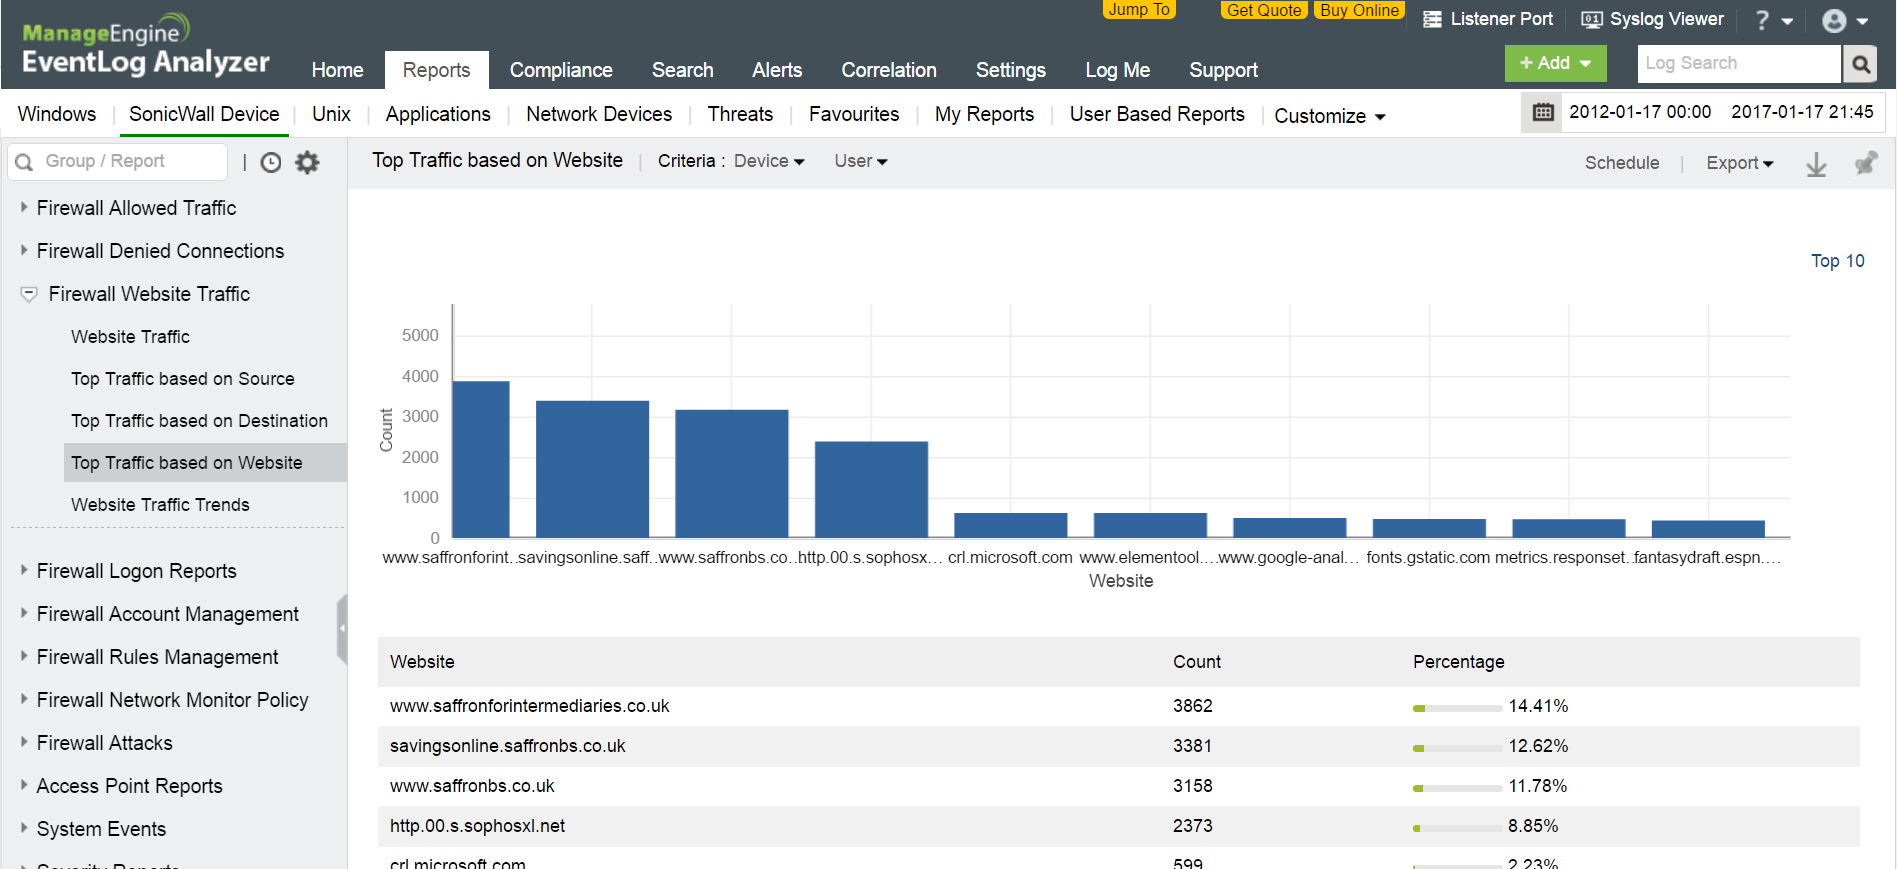Open the Search tab
This screenshot has width=1897, height=869.
(682, 70)
